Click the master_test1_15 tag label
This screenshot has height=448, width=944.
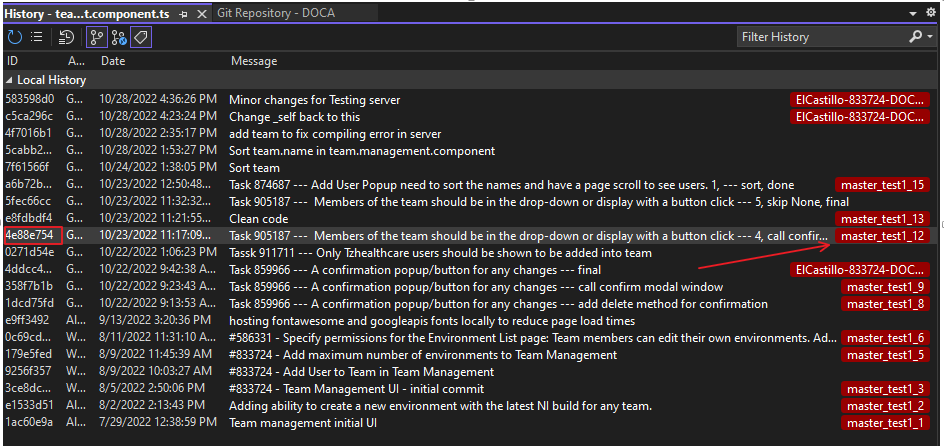click(x=883, y=184)
